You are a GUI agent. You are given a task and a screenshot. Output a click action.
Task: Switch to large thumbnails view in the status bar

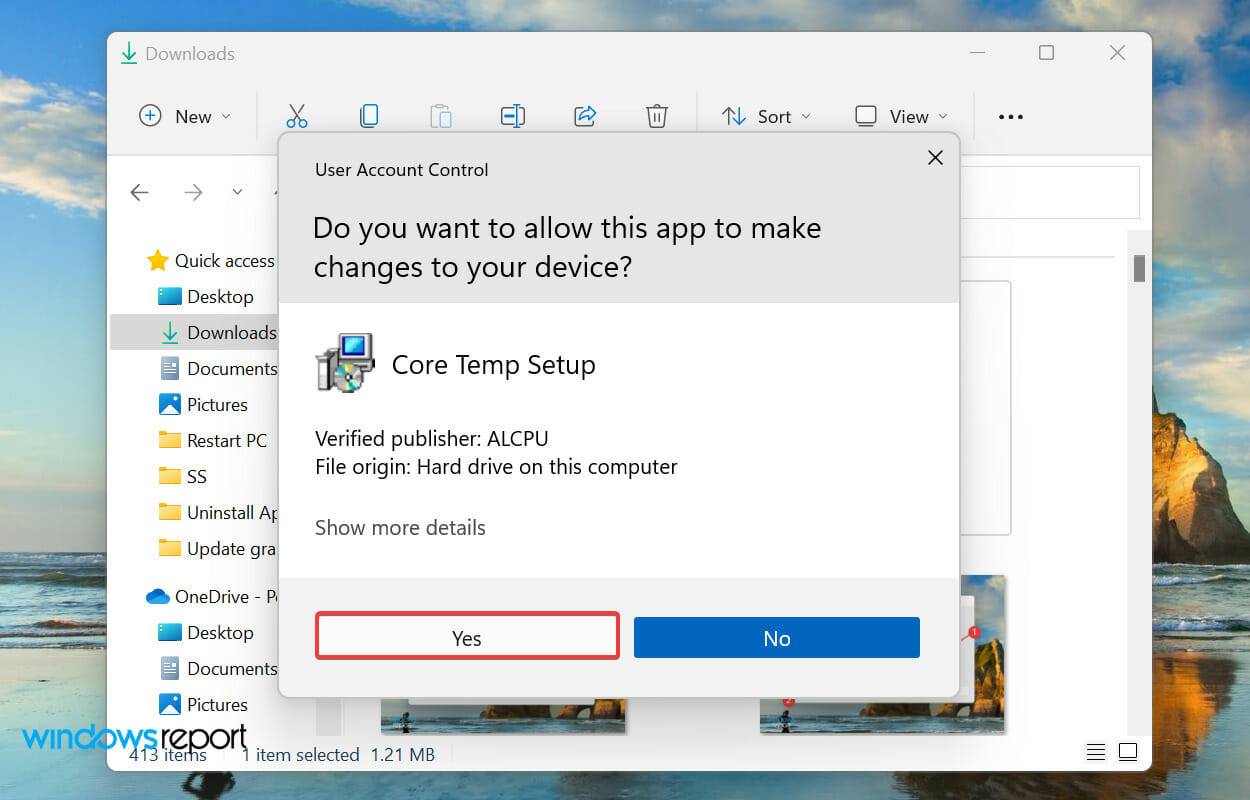[1128, 751]
